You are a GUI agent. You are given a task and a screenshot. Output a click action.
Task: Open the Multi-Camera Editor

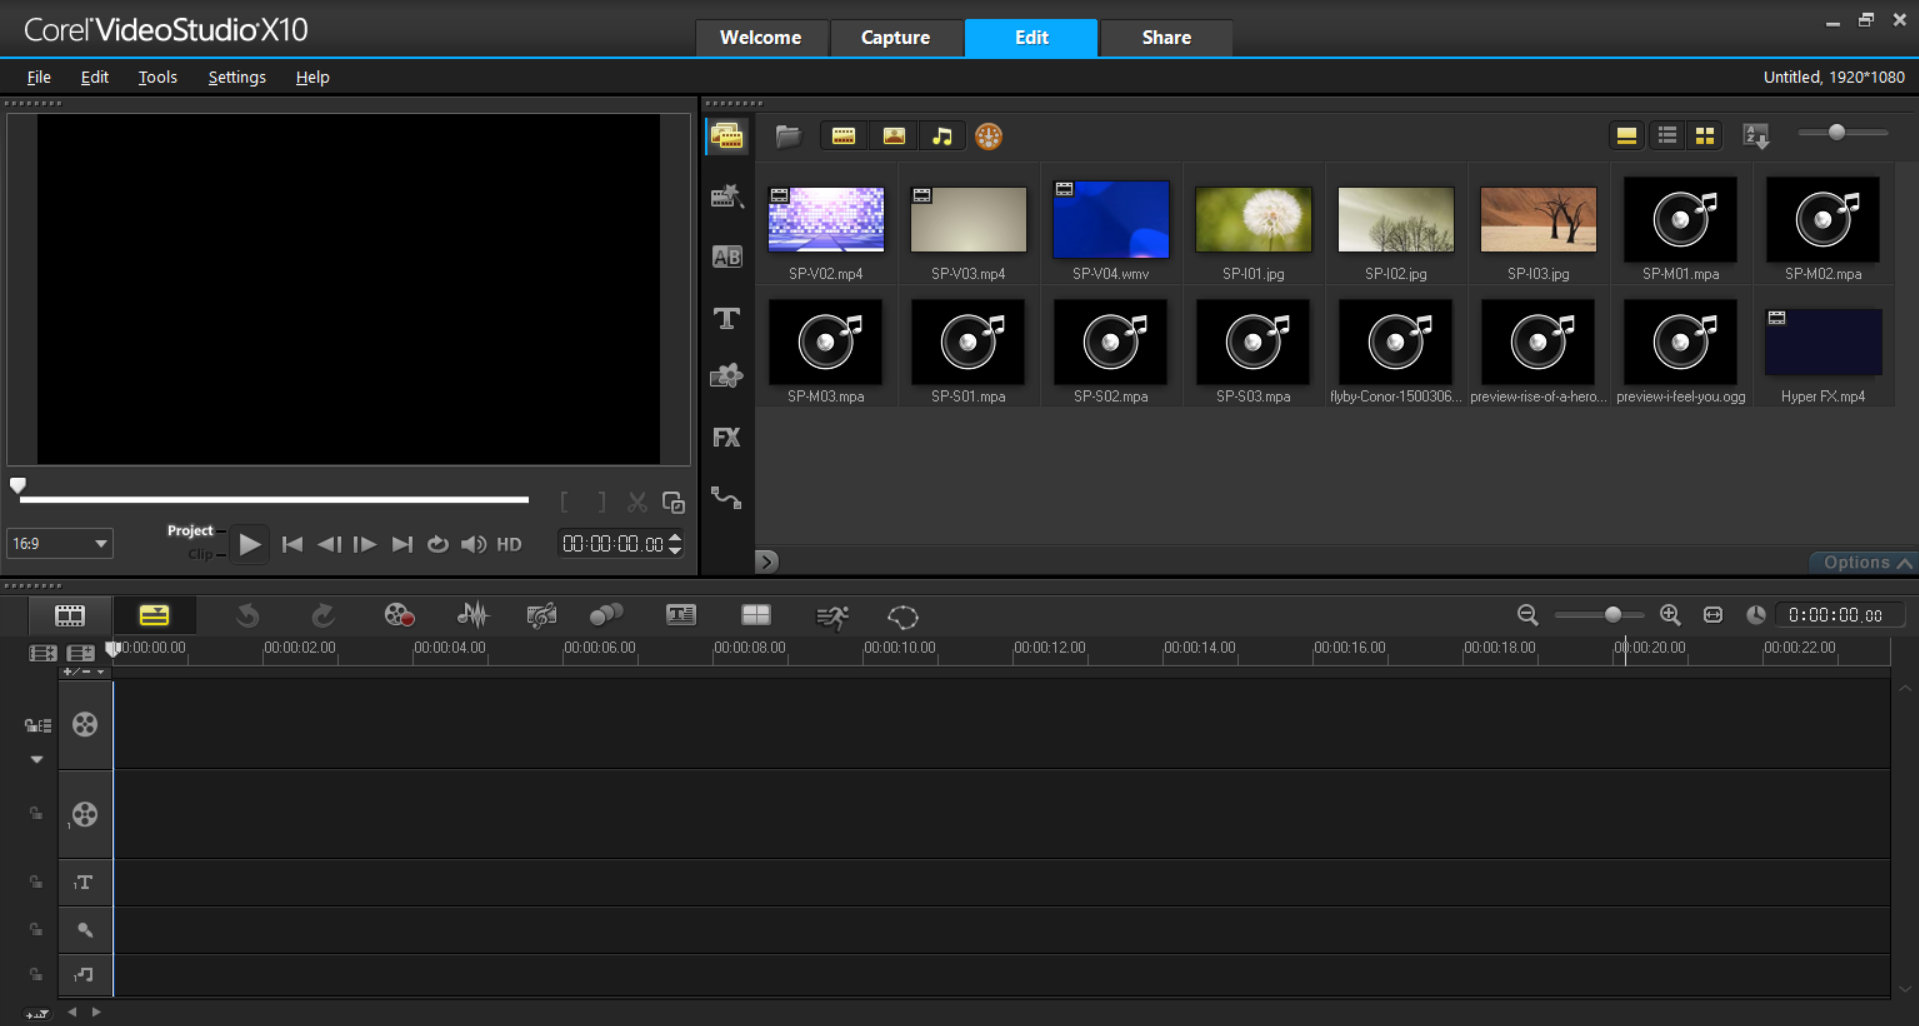point(756,615)
